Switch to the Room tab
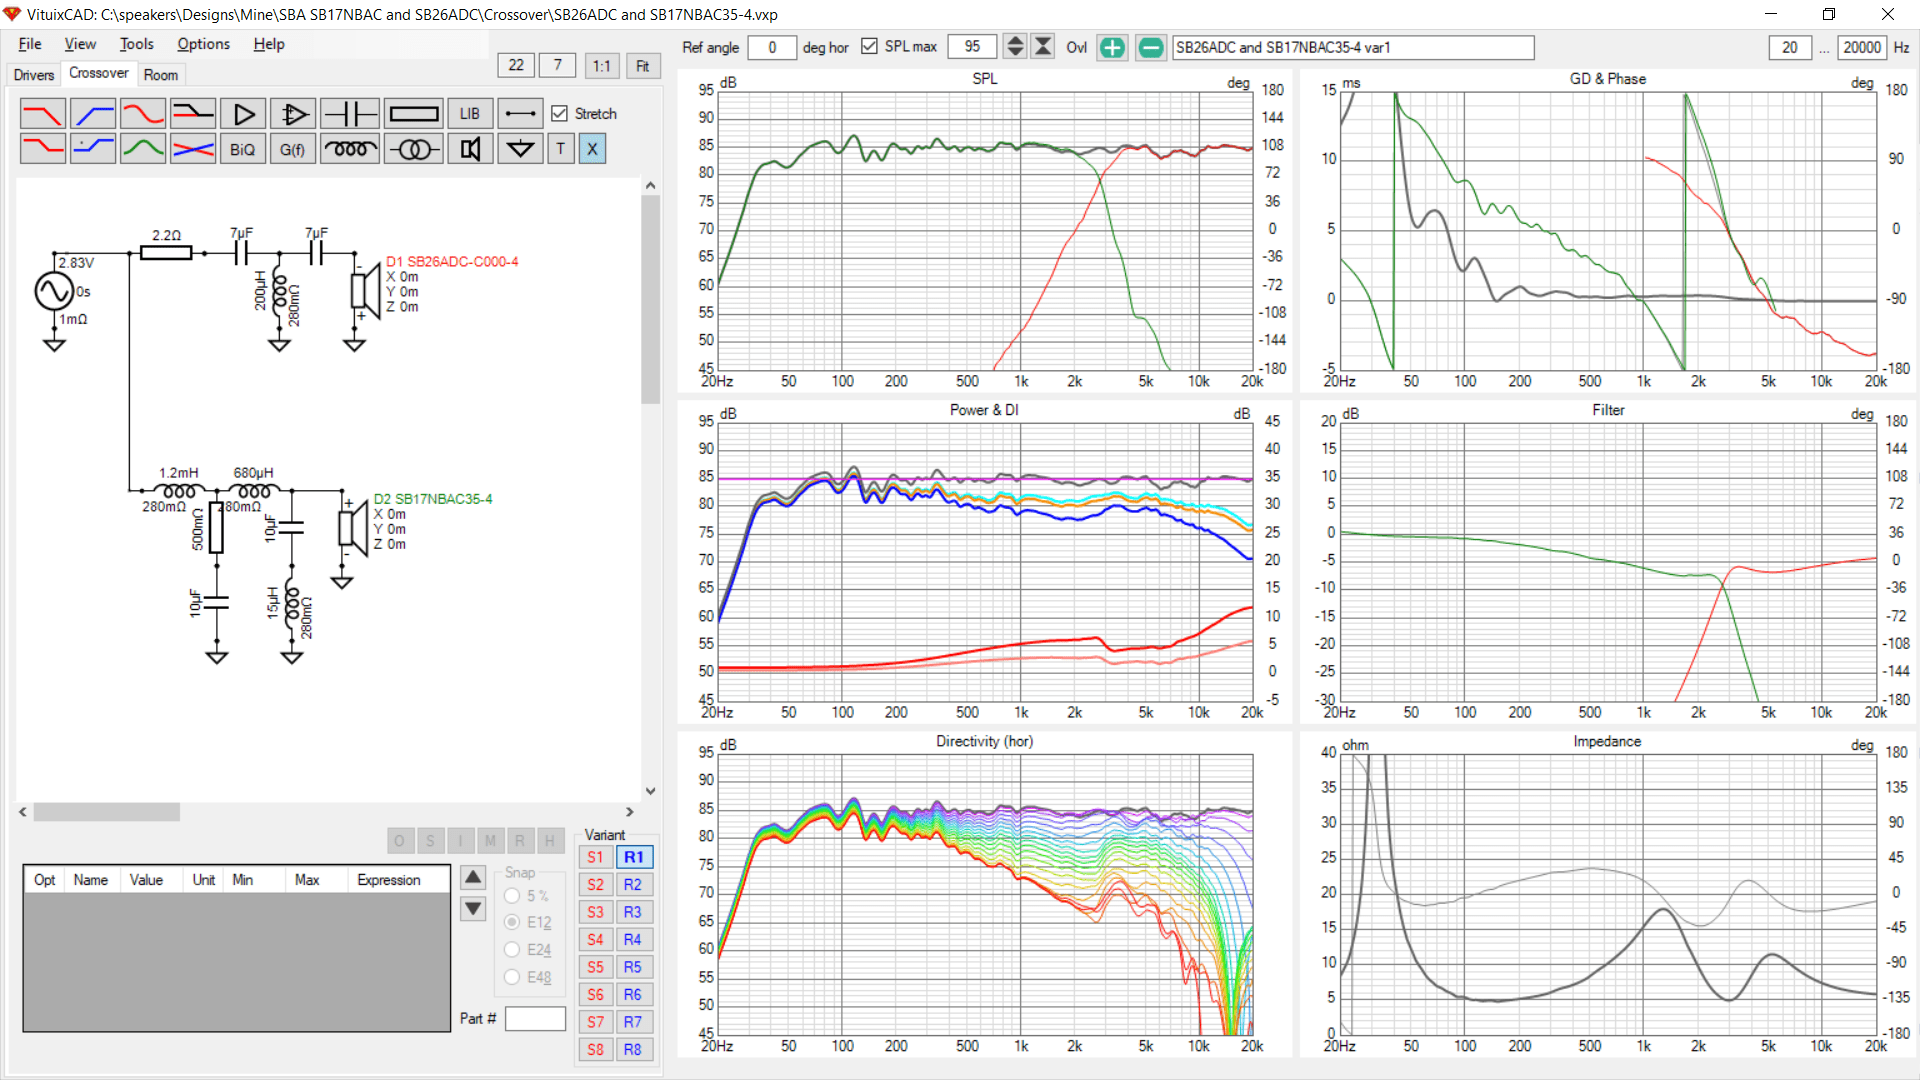Screen dimensions: 1920x1080 point(160,75)
